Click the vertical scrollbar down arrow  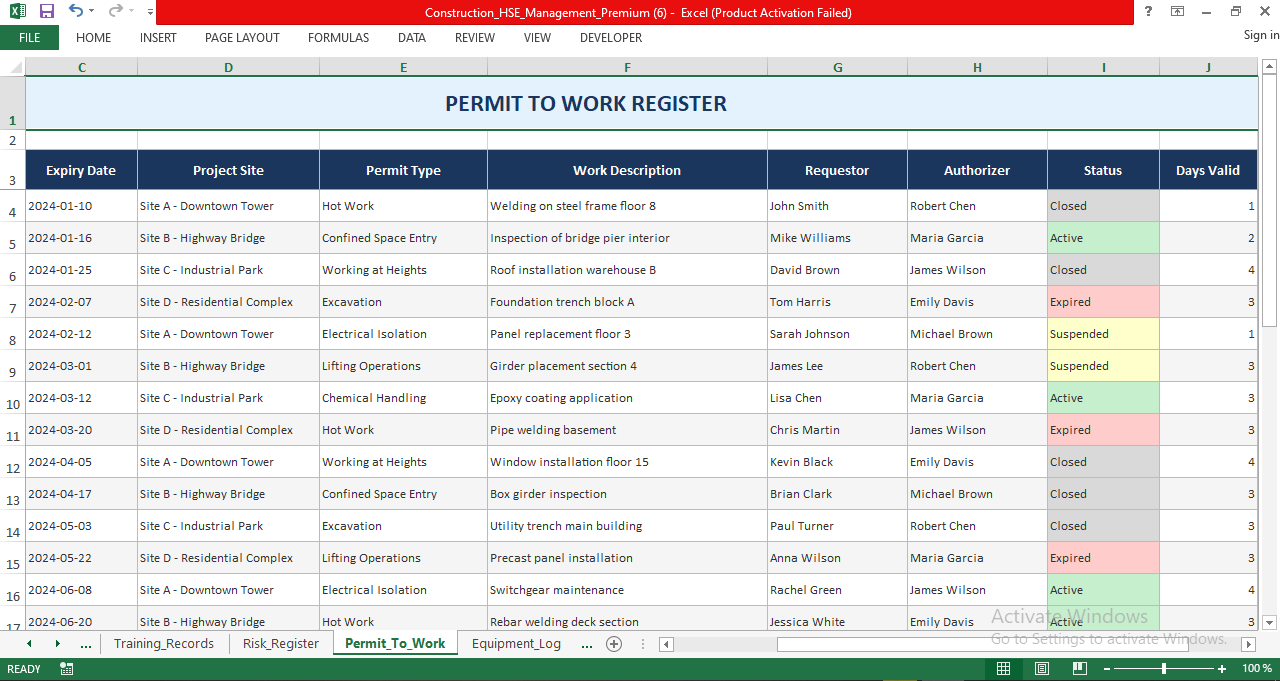(x=1270, y=622)
